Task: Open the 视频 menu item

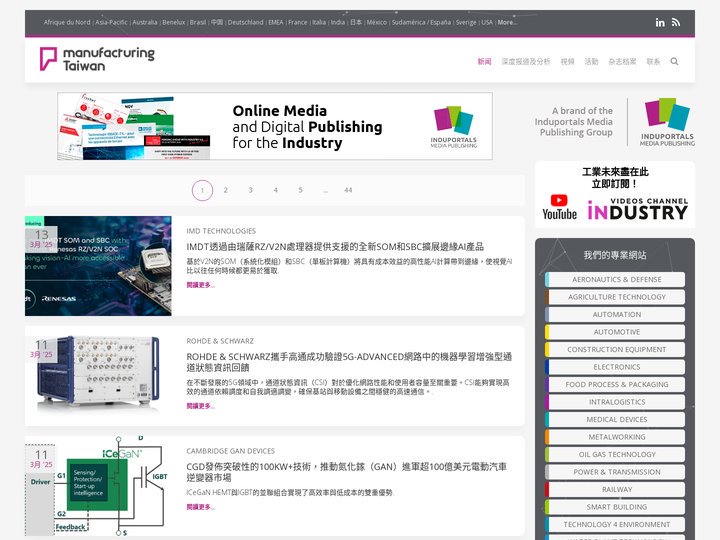Action: point(567,62)
